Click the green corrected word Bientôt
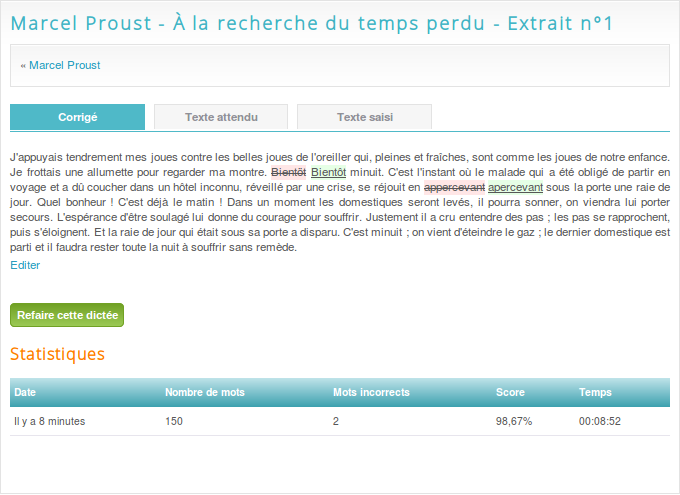The width and height of the screenshot is (680, 495). pos(328,172)
